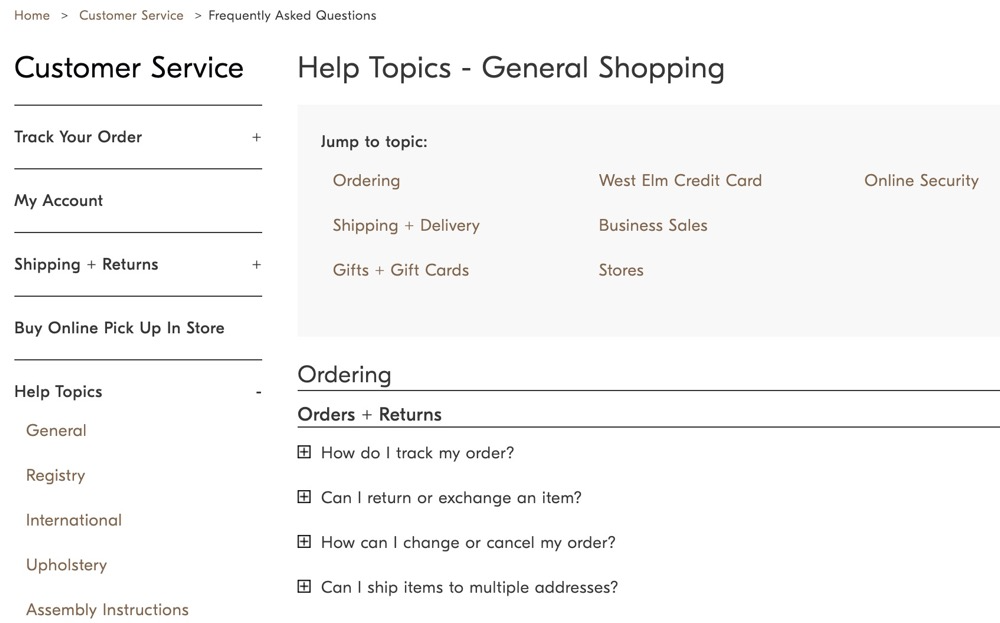Select Upholstery under Help Topics

(66, 565)
